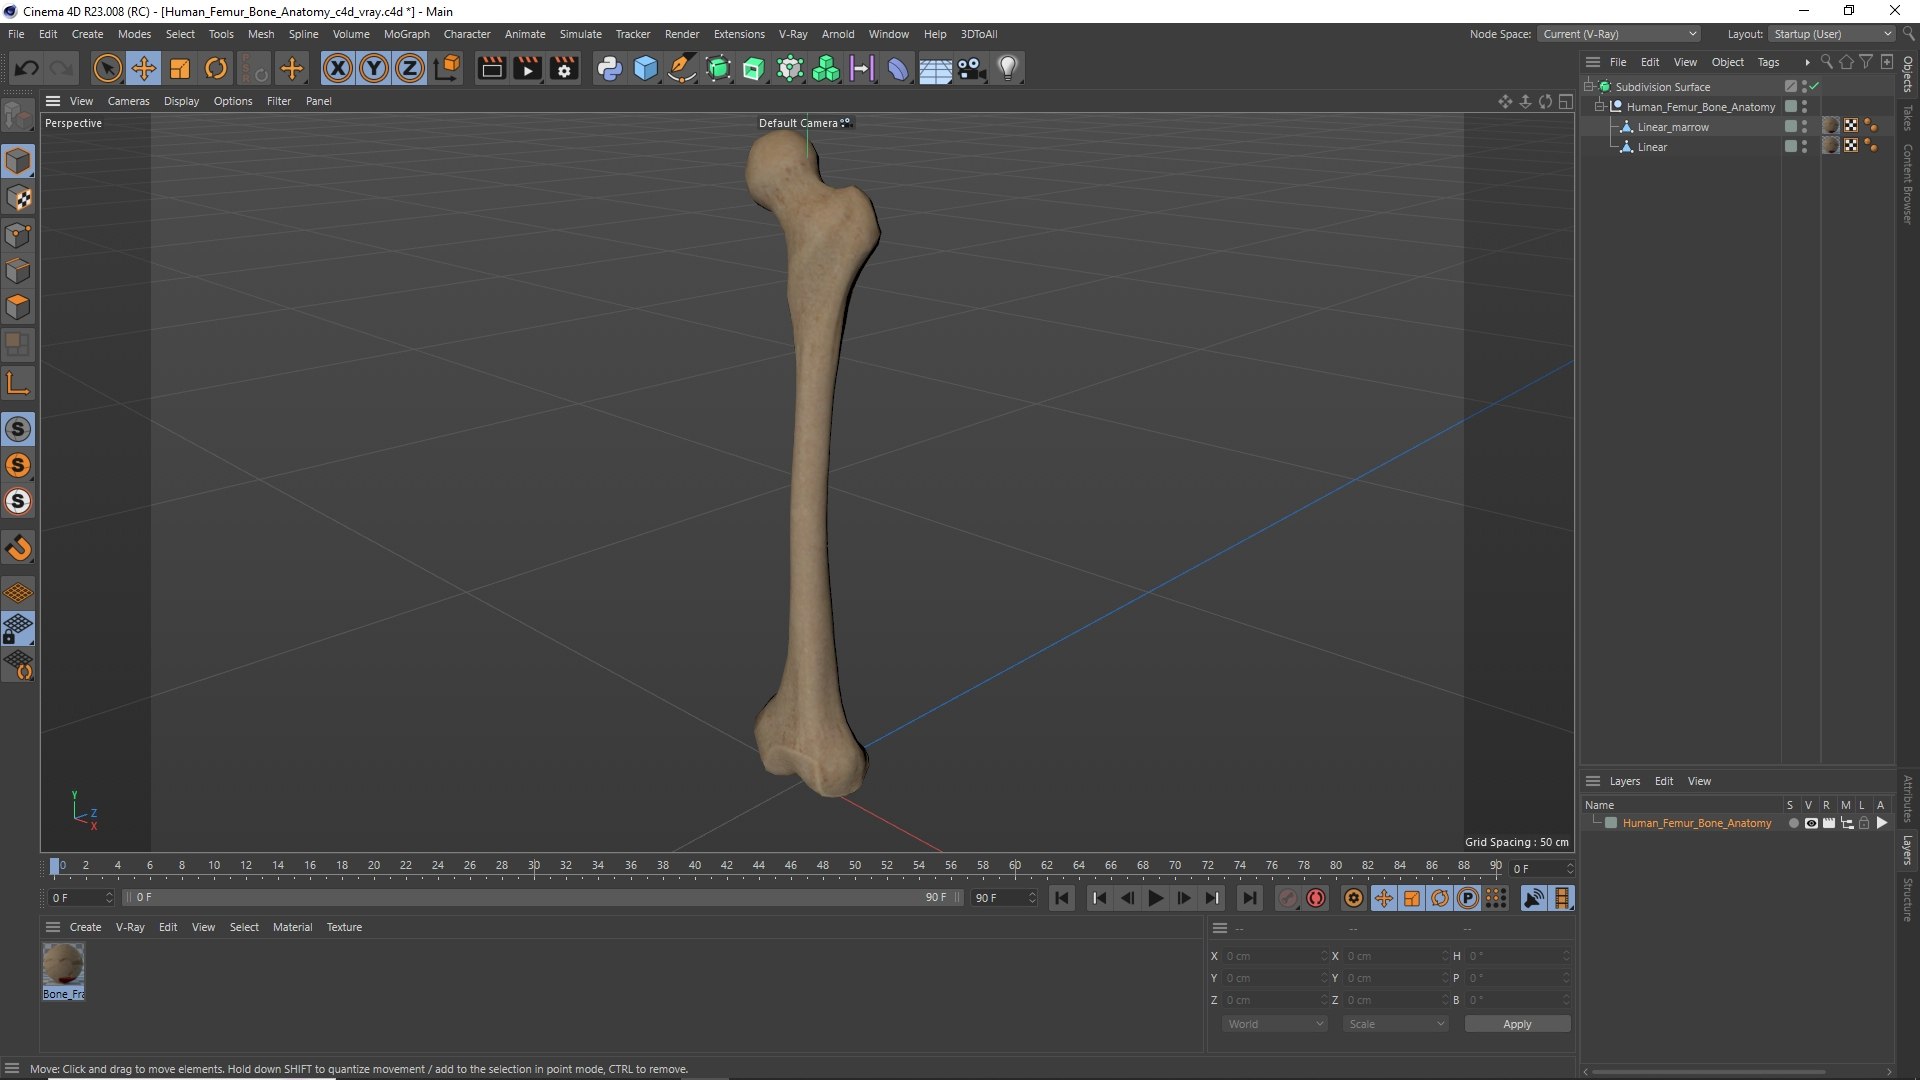Collapse the Subdivision Surface tree item
Image resolution: width=1920 pixels, height=1080 pixels.
(x=1589, y=87)
